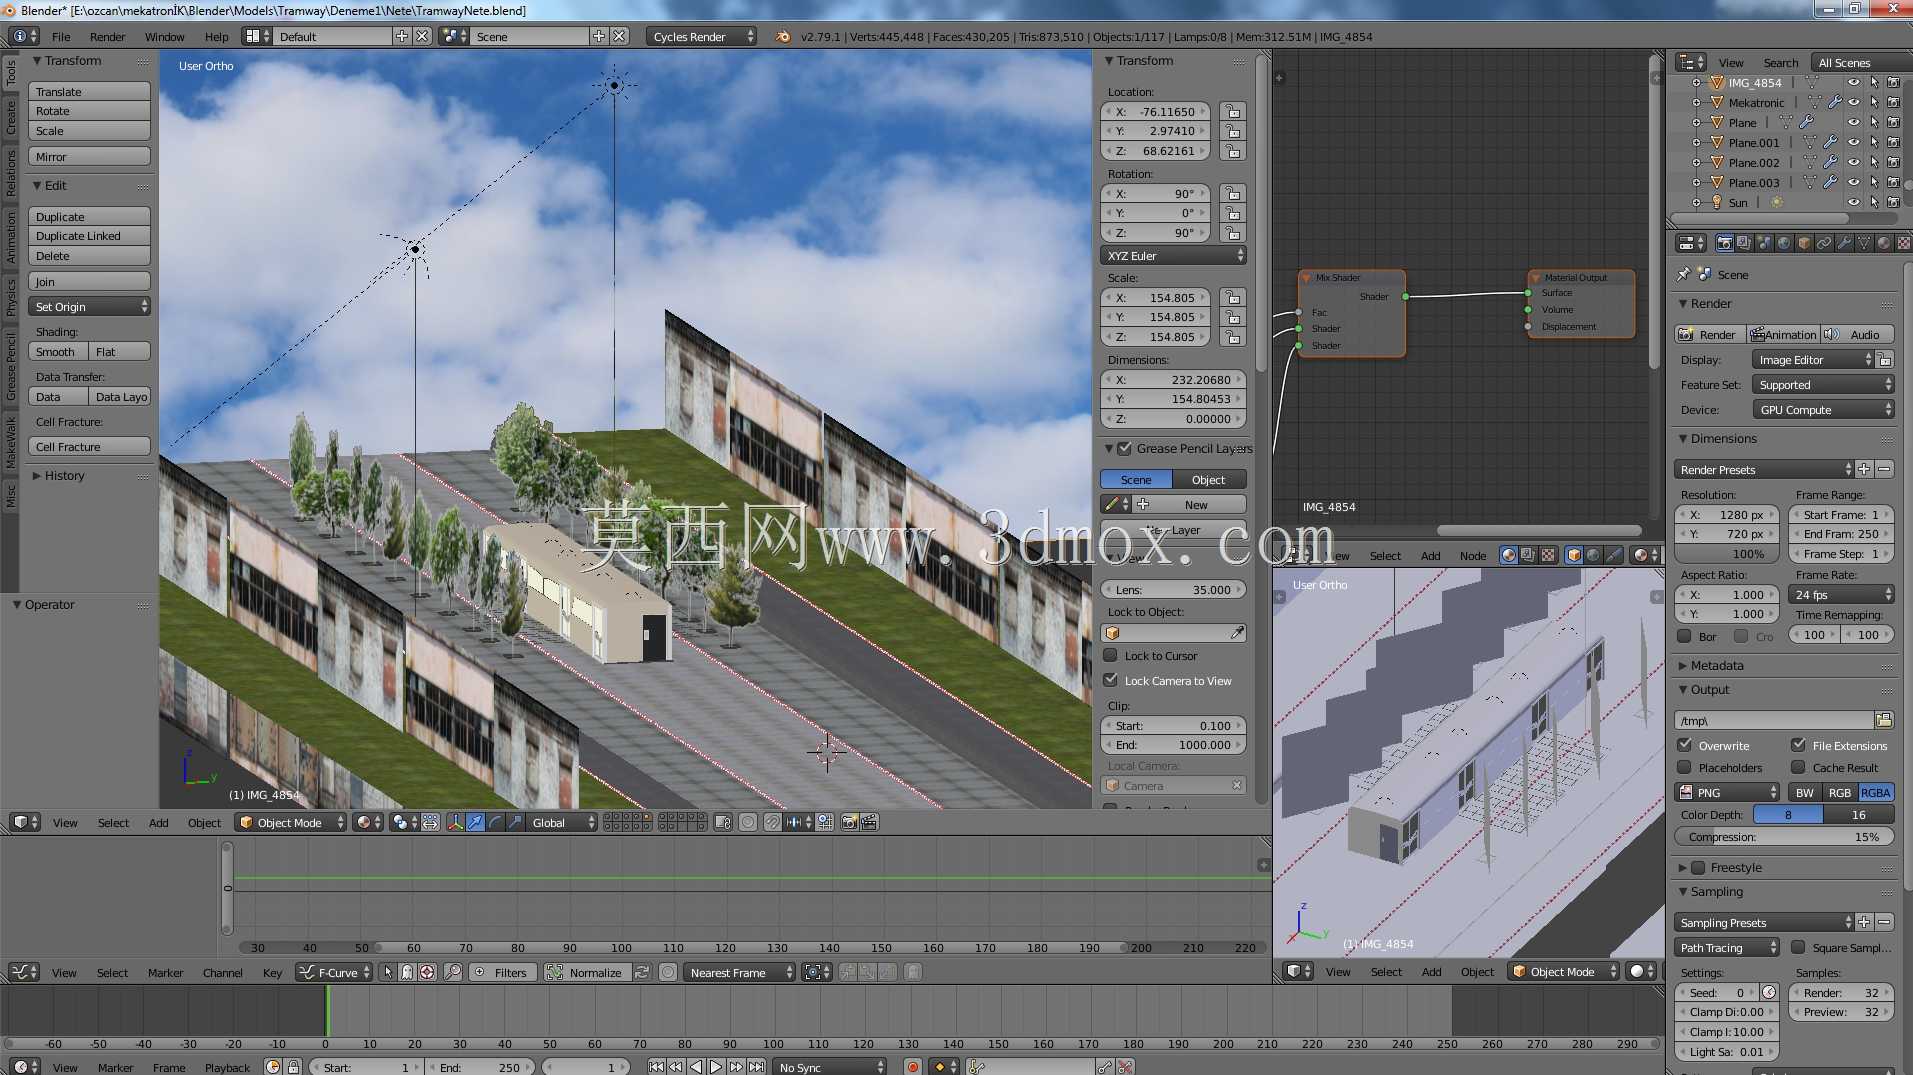Adjust the Compression slider
The height and width of the screenshot is (1075, 1913).
point(1784,837)
